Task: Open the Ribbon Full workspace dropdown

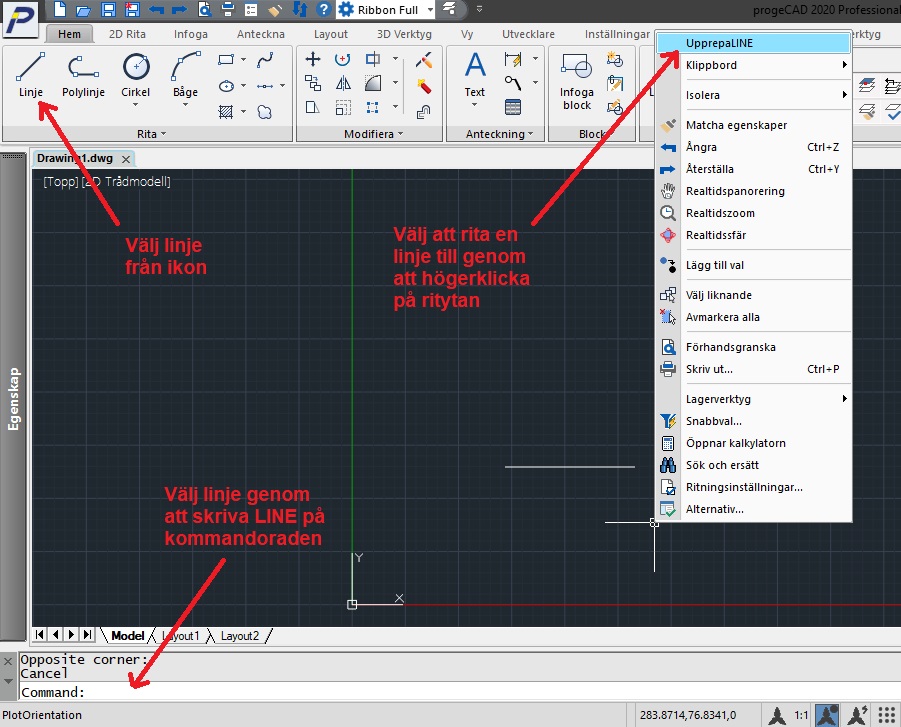Action: 429,10
